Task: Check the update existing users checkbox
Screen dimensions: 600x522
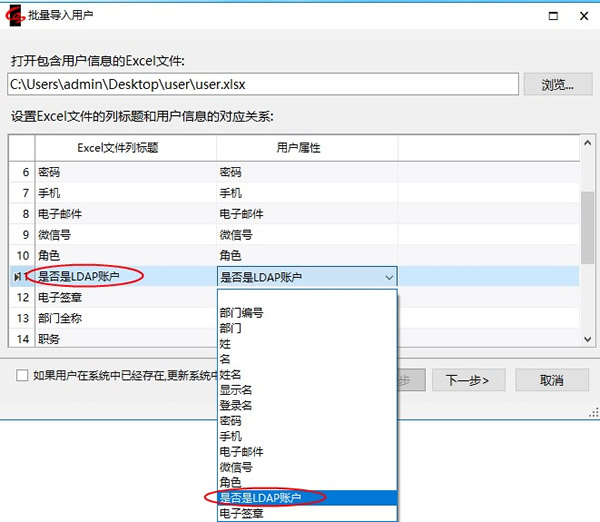Action: tap(21, 375)
